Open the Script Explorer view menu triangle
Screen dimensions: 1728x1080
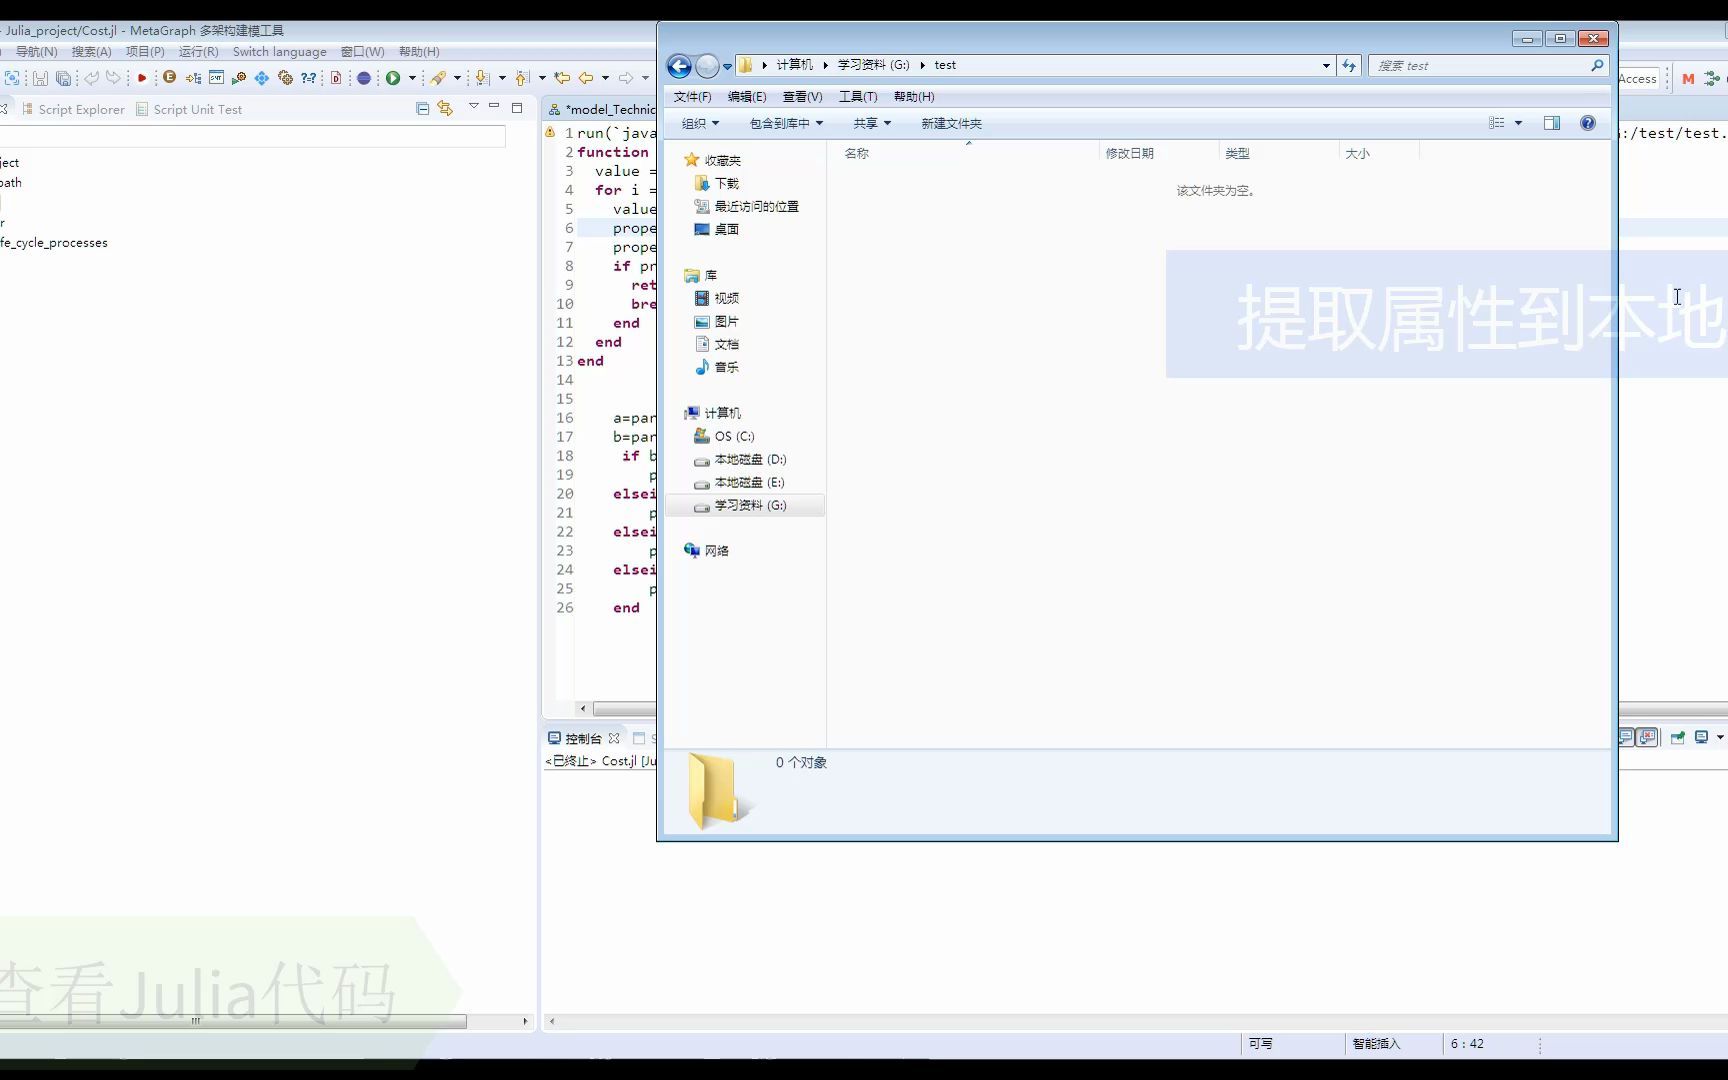473,106
